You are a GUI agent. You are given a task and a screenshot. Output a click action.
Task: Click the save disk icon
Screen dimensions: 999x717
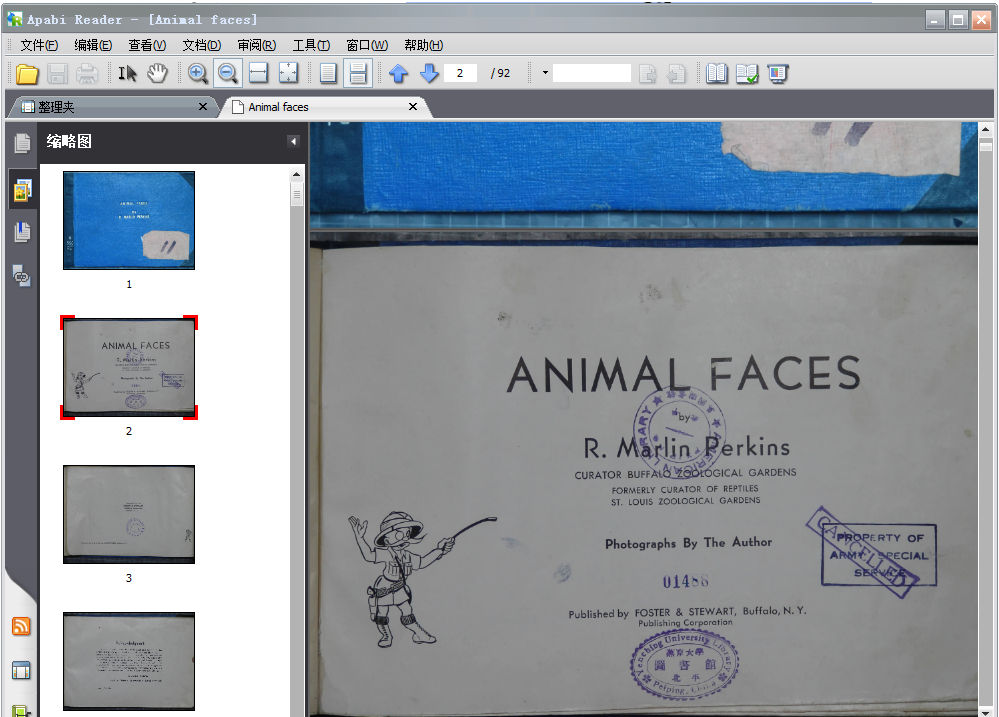point(57,74)
